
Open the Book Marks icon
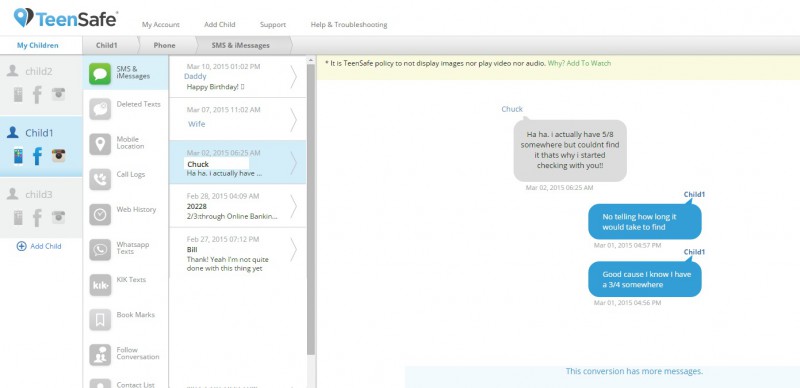[x=100, y=320]
